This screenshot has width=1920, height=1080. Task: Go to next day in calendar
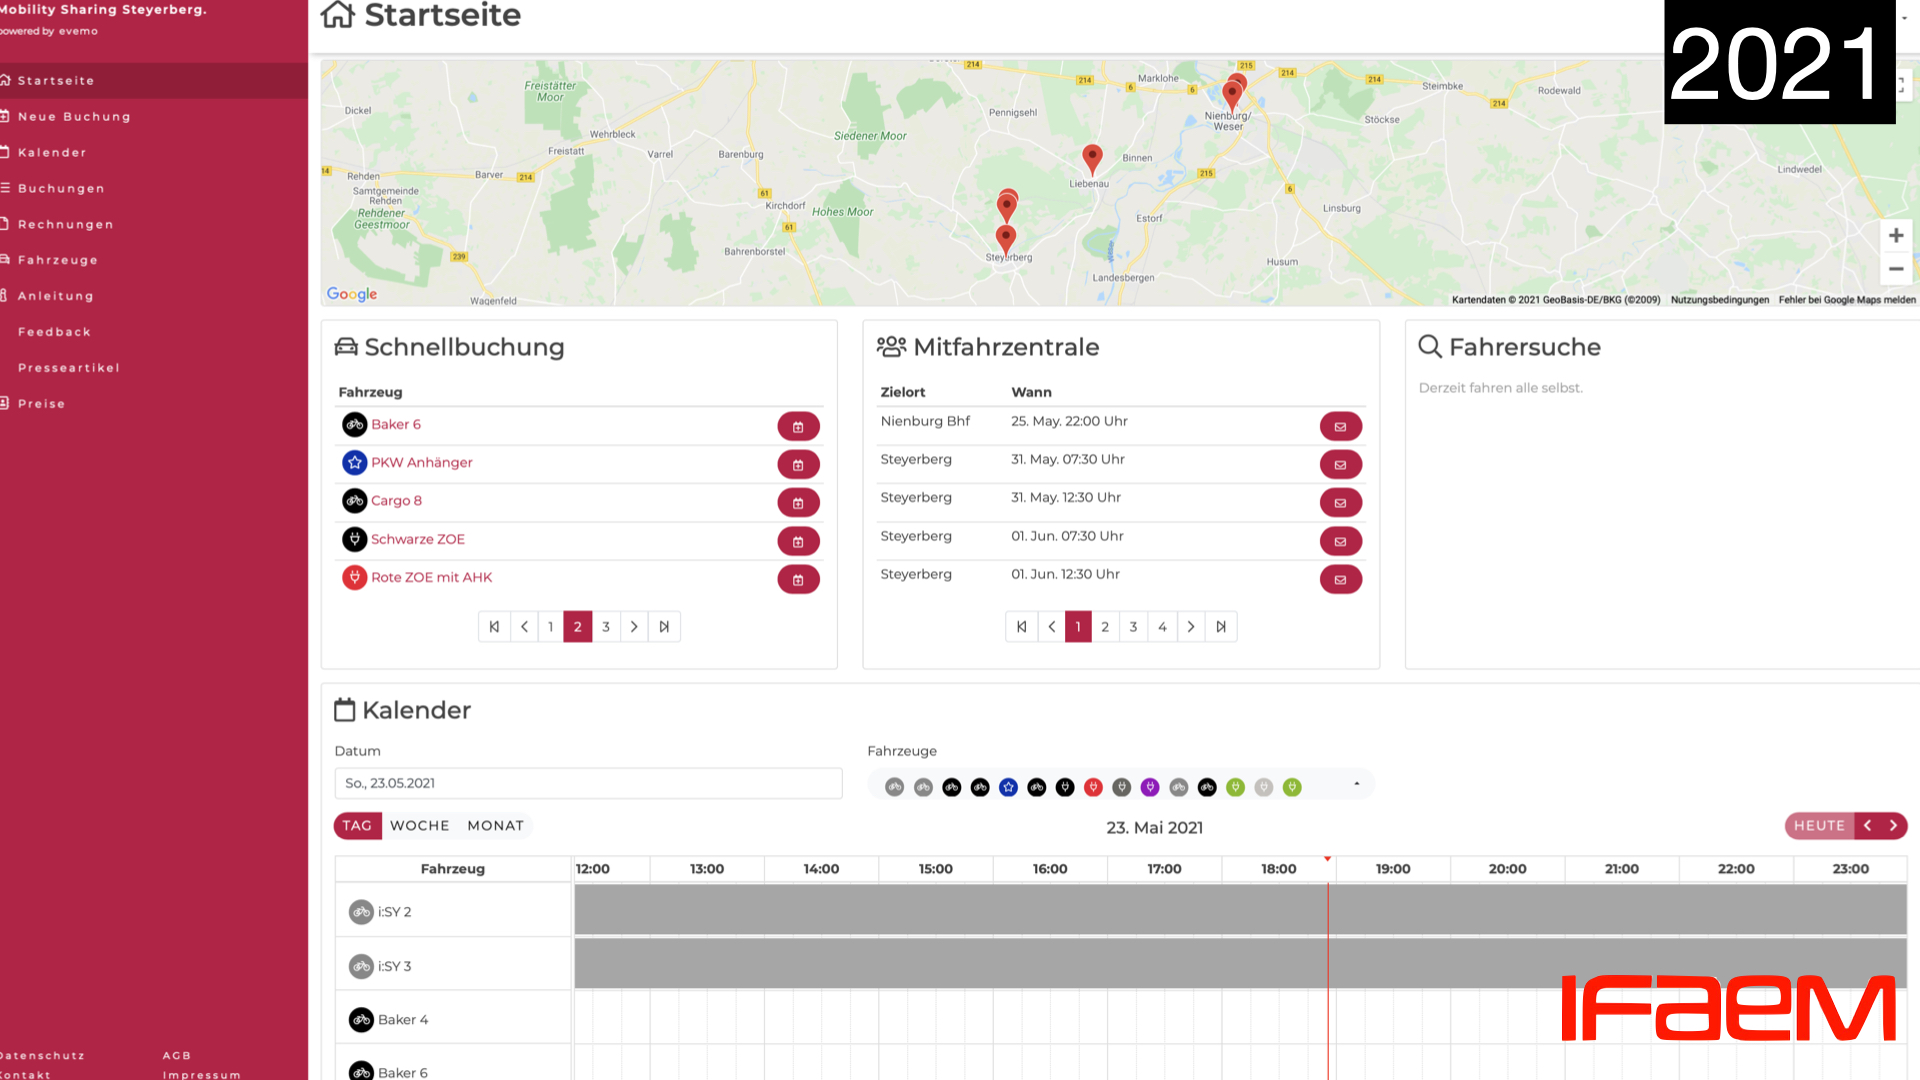pos(1893,826)
